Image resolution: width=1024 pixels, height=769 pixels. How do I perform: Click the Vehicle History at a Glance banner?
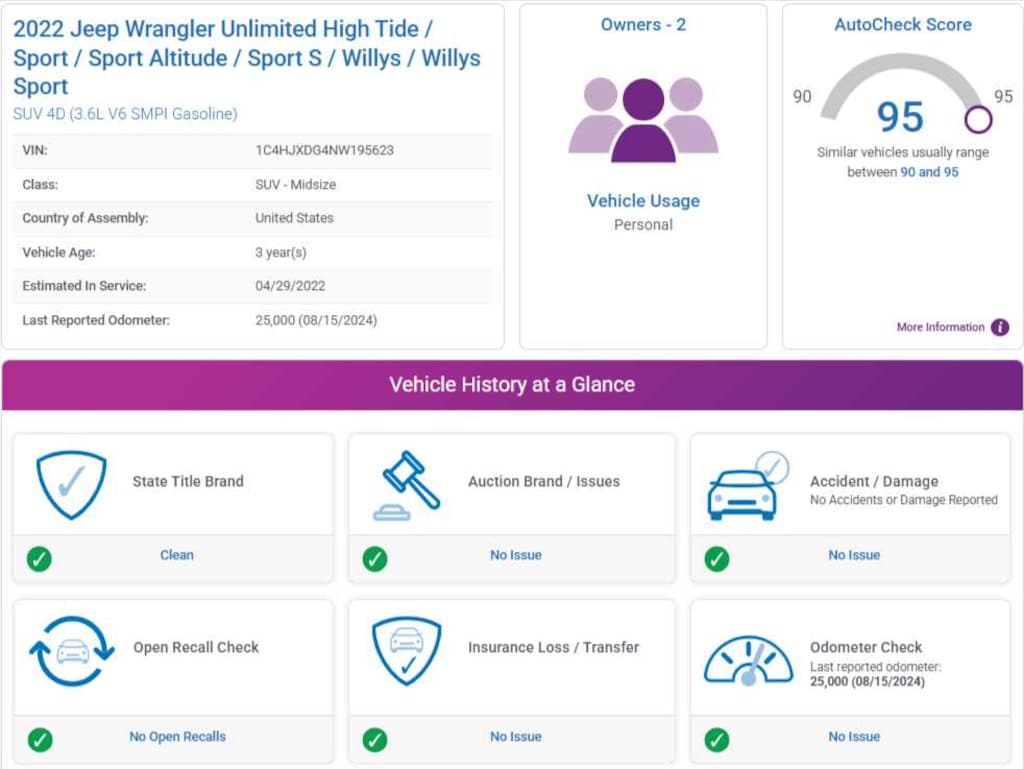click(x=512, y=384)
